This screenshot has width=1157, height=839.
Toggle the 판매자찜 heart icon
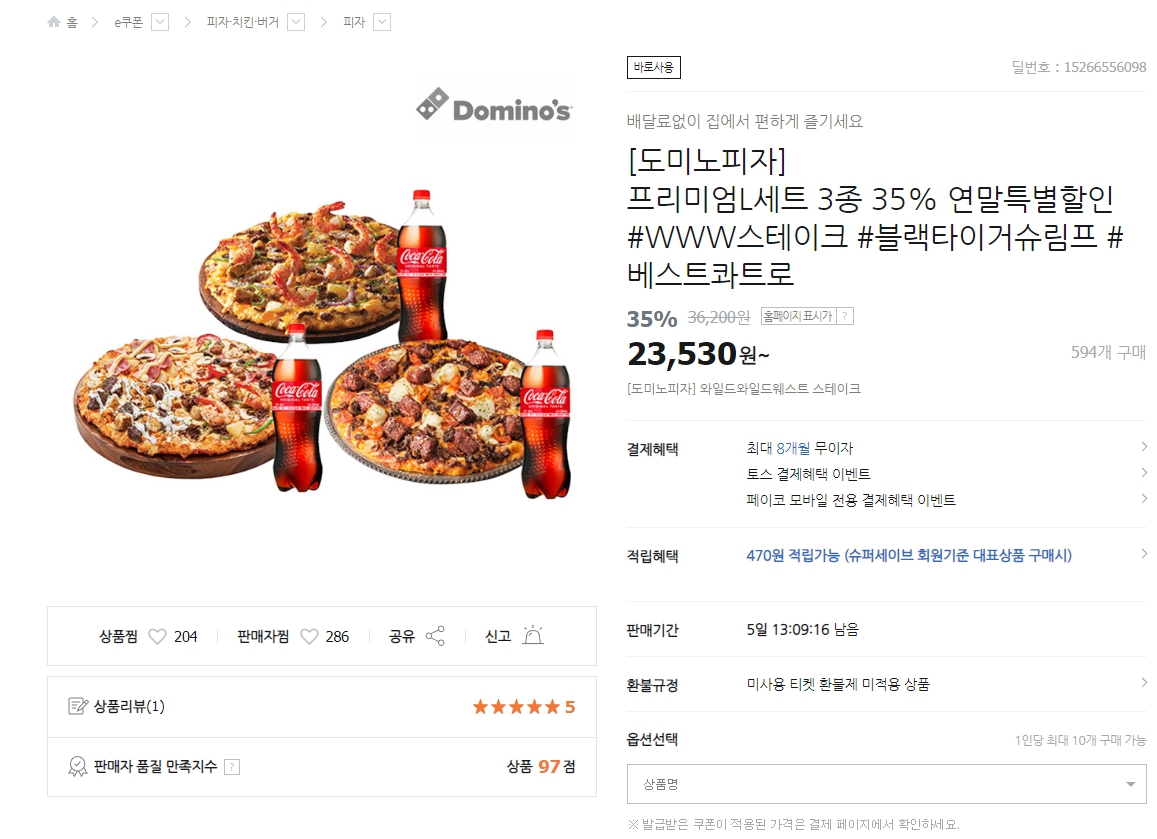coord(309,636)
